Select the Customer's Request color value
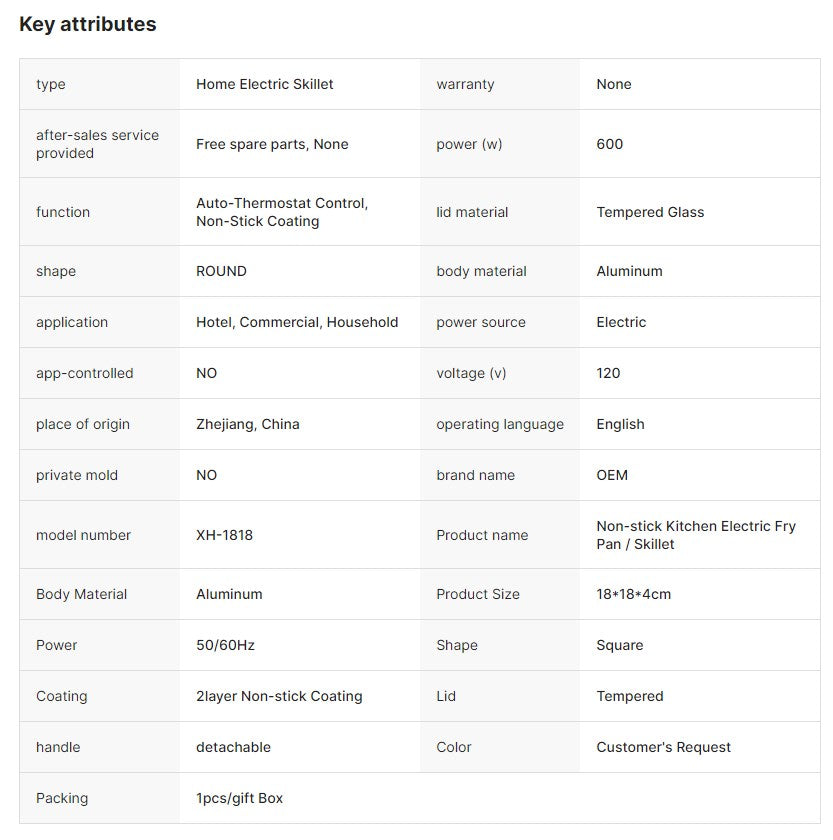Image resolution: width=833 pixels, height=840 pixels. 664,747
